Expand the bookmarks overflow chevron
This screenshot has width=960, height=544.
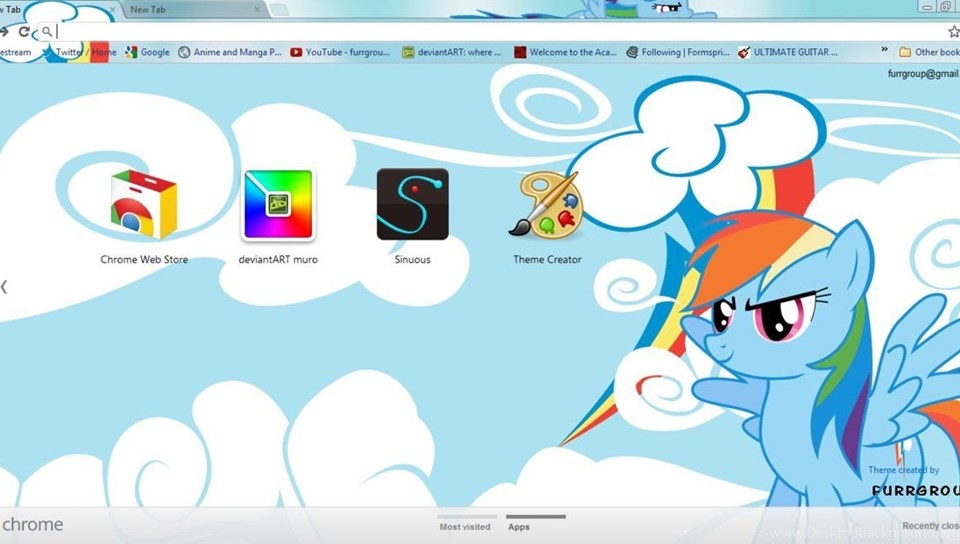pyautogui.click(x=884, y=50)
